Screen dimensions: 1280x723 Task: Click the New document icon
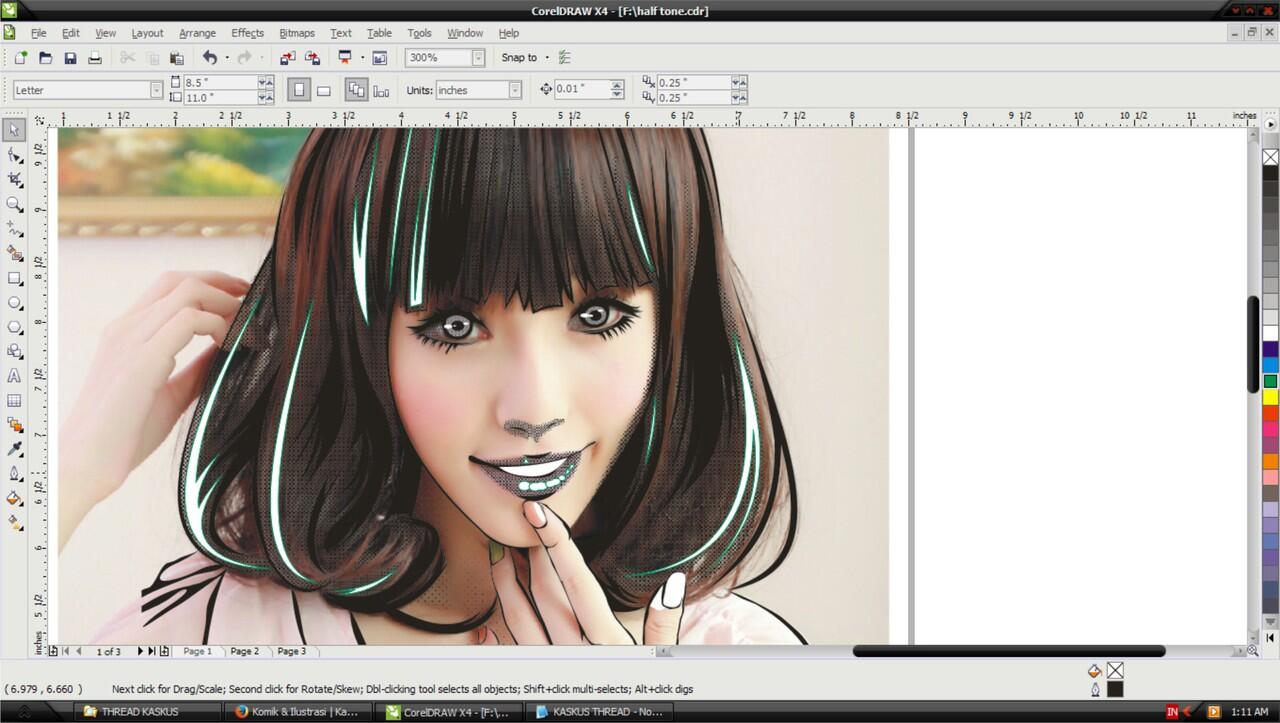click(20, 58)
